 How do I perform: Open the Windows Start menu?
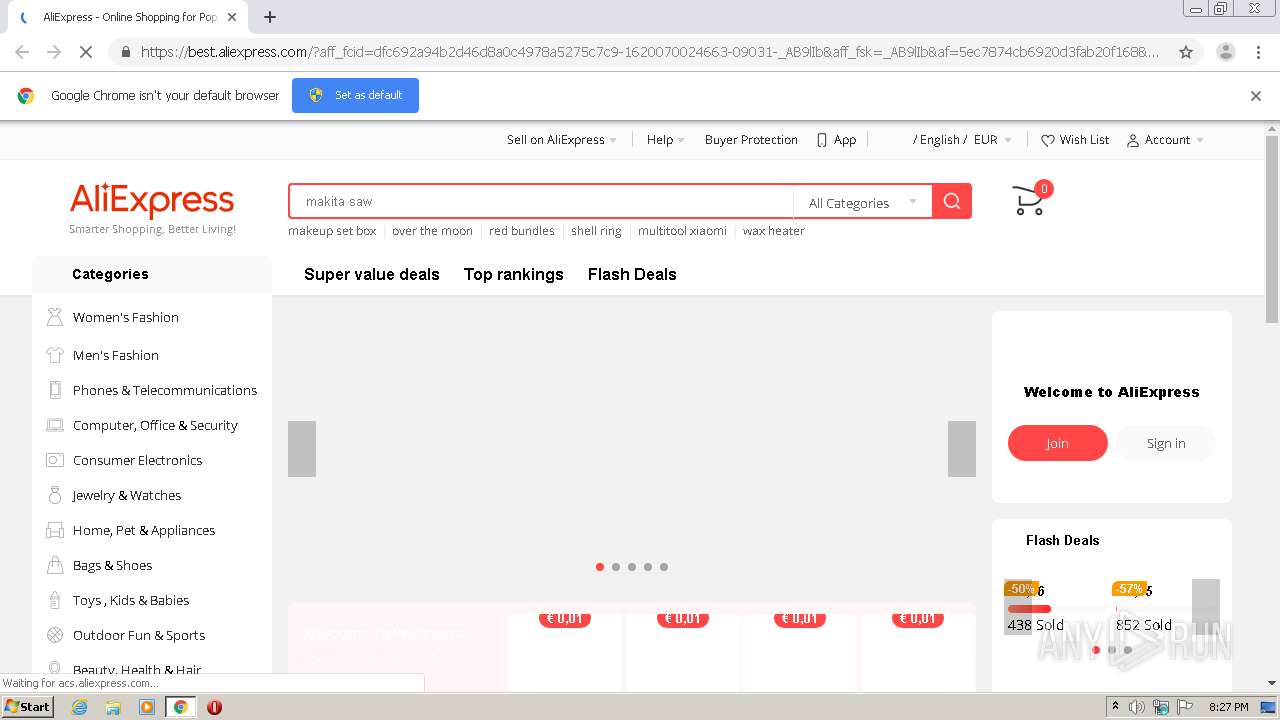click(28, 707)
